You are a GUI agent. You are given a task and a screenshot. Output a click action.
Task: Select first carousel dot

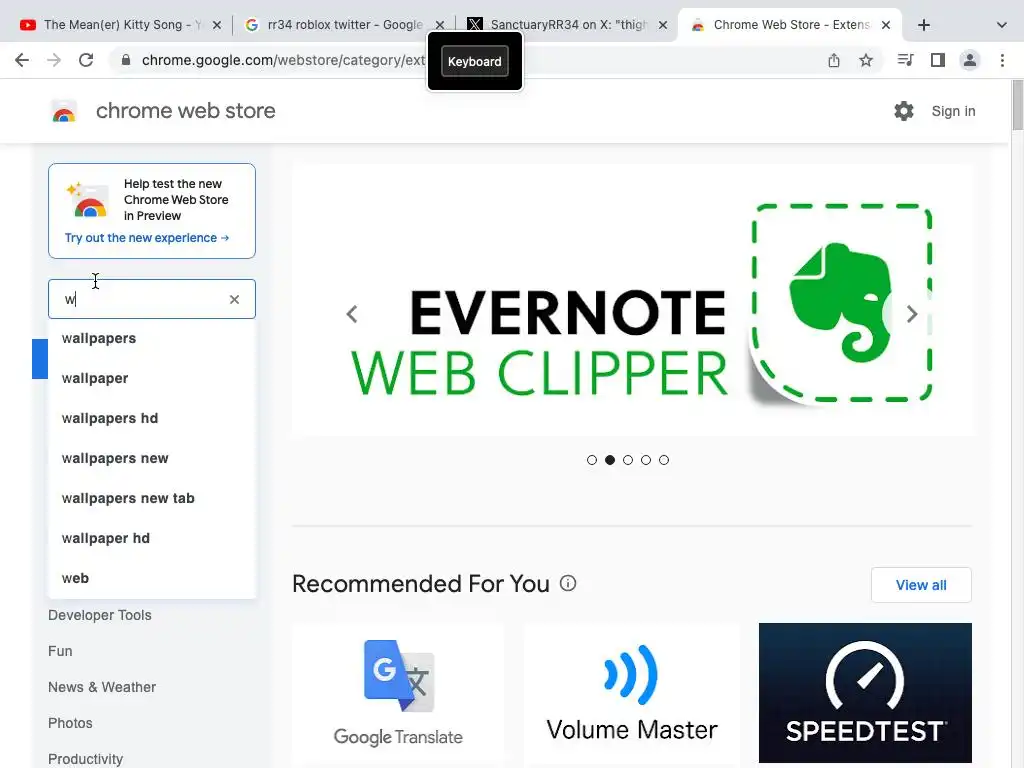592,460
